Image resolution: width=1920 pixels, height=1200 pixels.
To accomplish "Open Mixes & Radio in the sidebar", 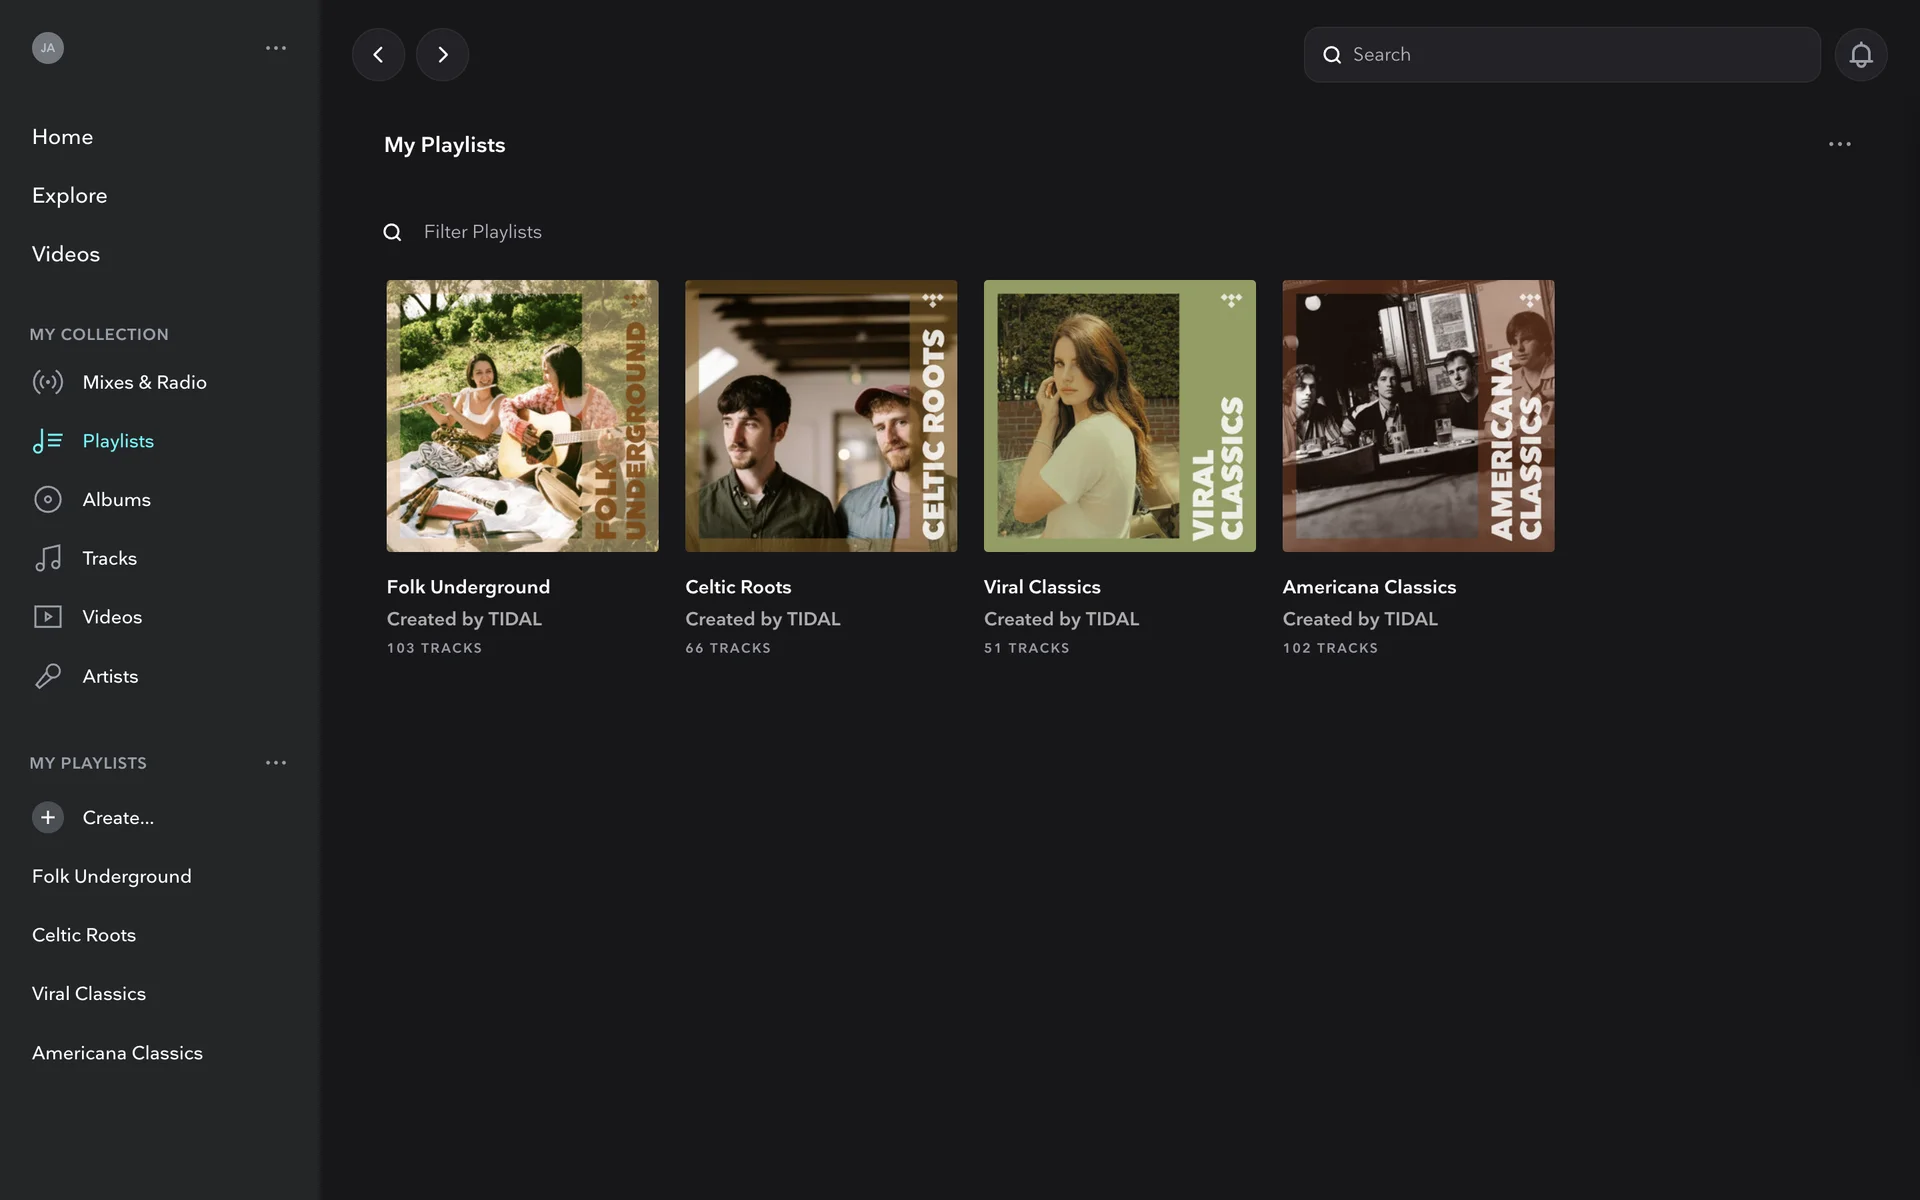I will [x=144, y=382].
